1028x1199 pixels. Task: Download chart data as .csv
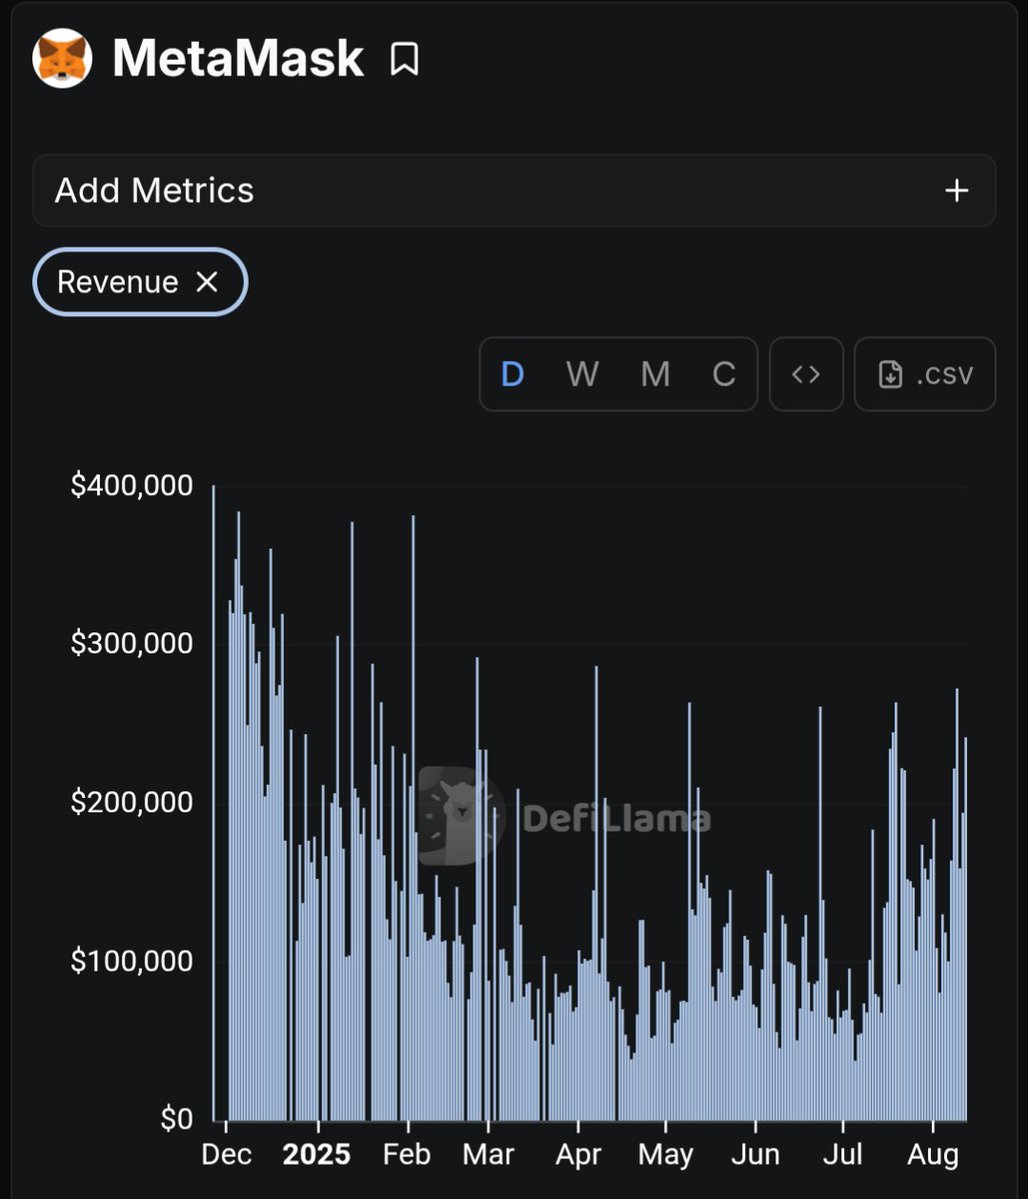pyautogui.click(x=925, y=374)
